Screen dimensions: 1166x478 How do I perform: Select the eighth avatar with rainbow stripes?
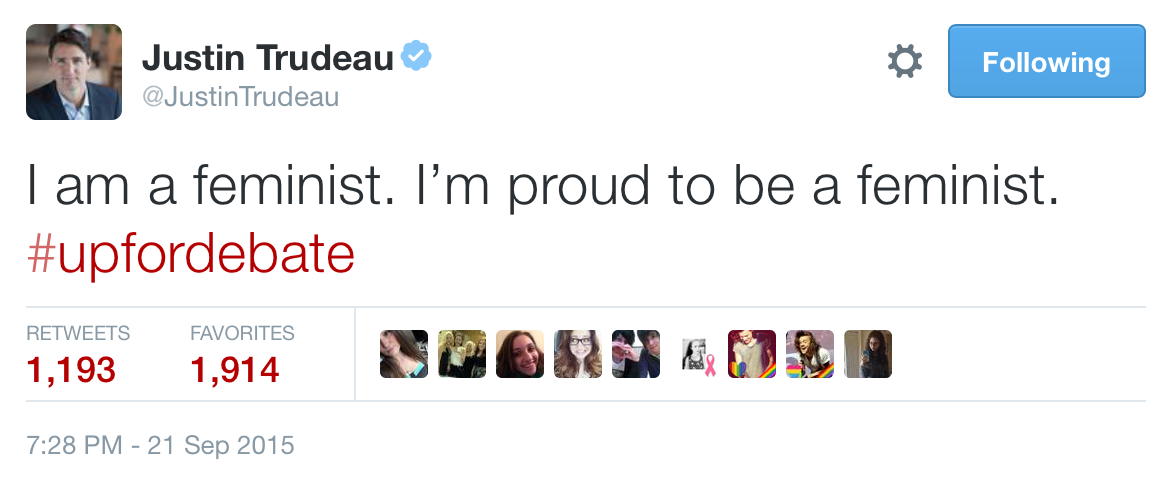pos(810,354)
